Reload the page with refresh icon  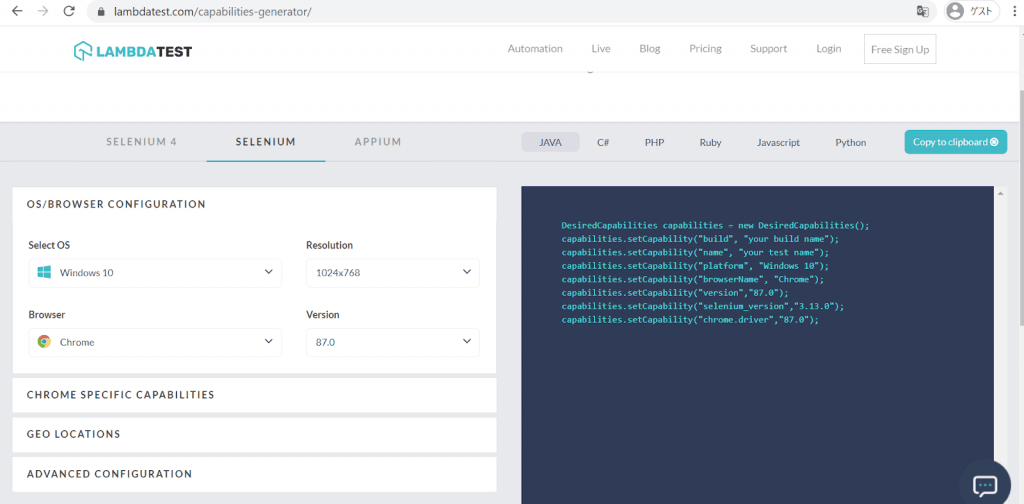click(x=68, y=12)
